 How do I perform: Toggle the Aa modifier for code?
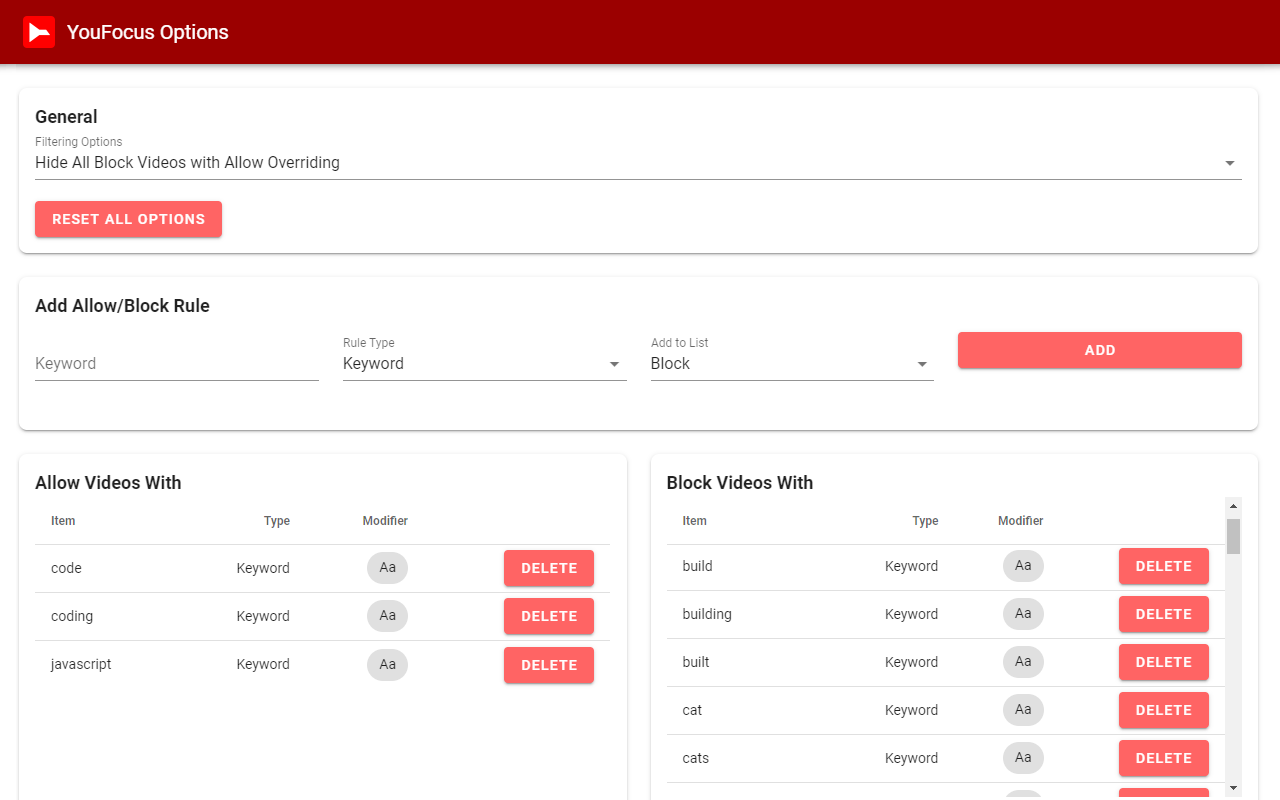pyautogui.click(x=387, y=568)
